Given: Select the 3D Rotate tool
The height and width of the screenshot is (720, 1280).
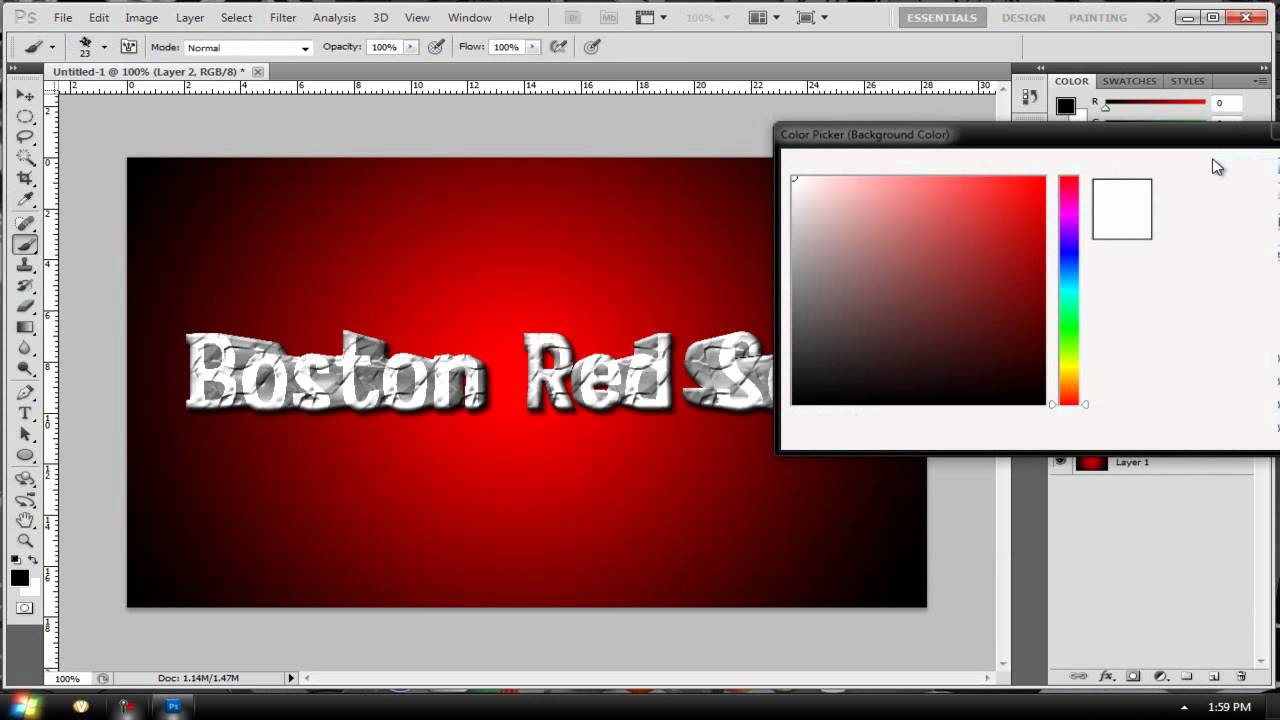Looking at the screenshot, I should click(25, 479).
